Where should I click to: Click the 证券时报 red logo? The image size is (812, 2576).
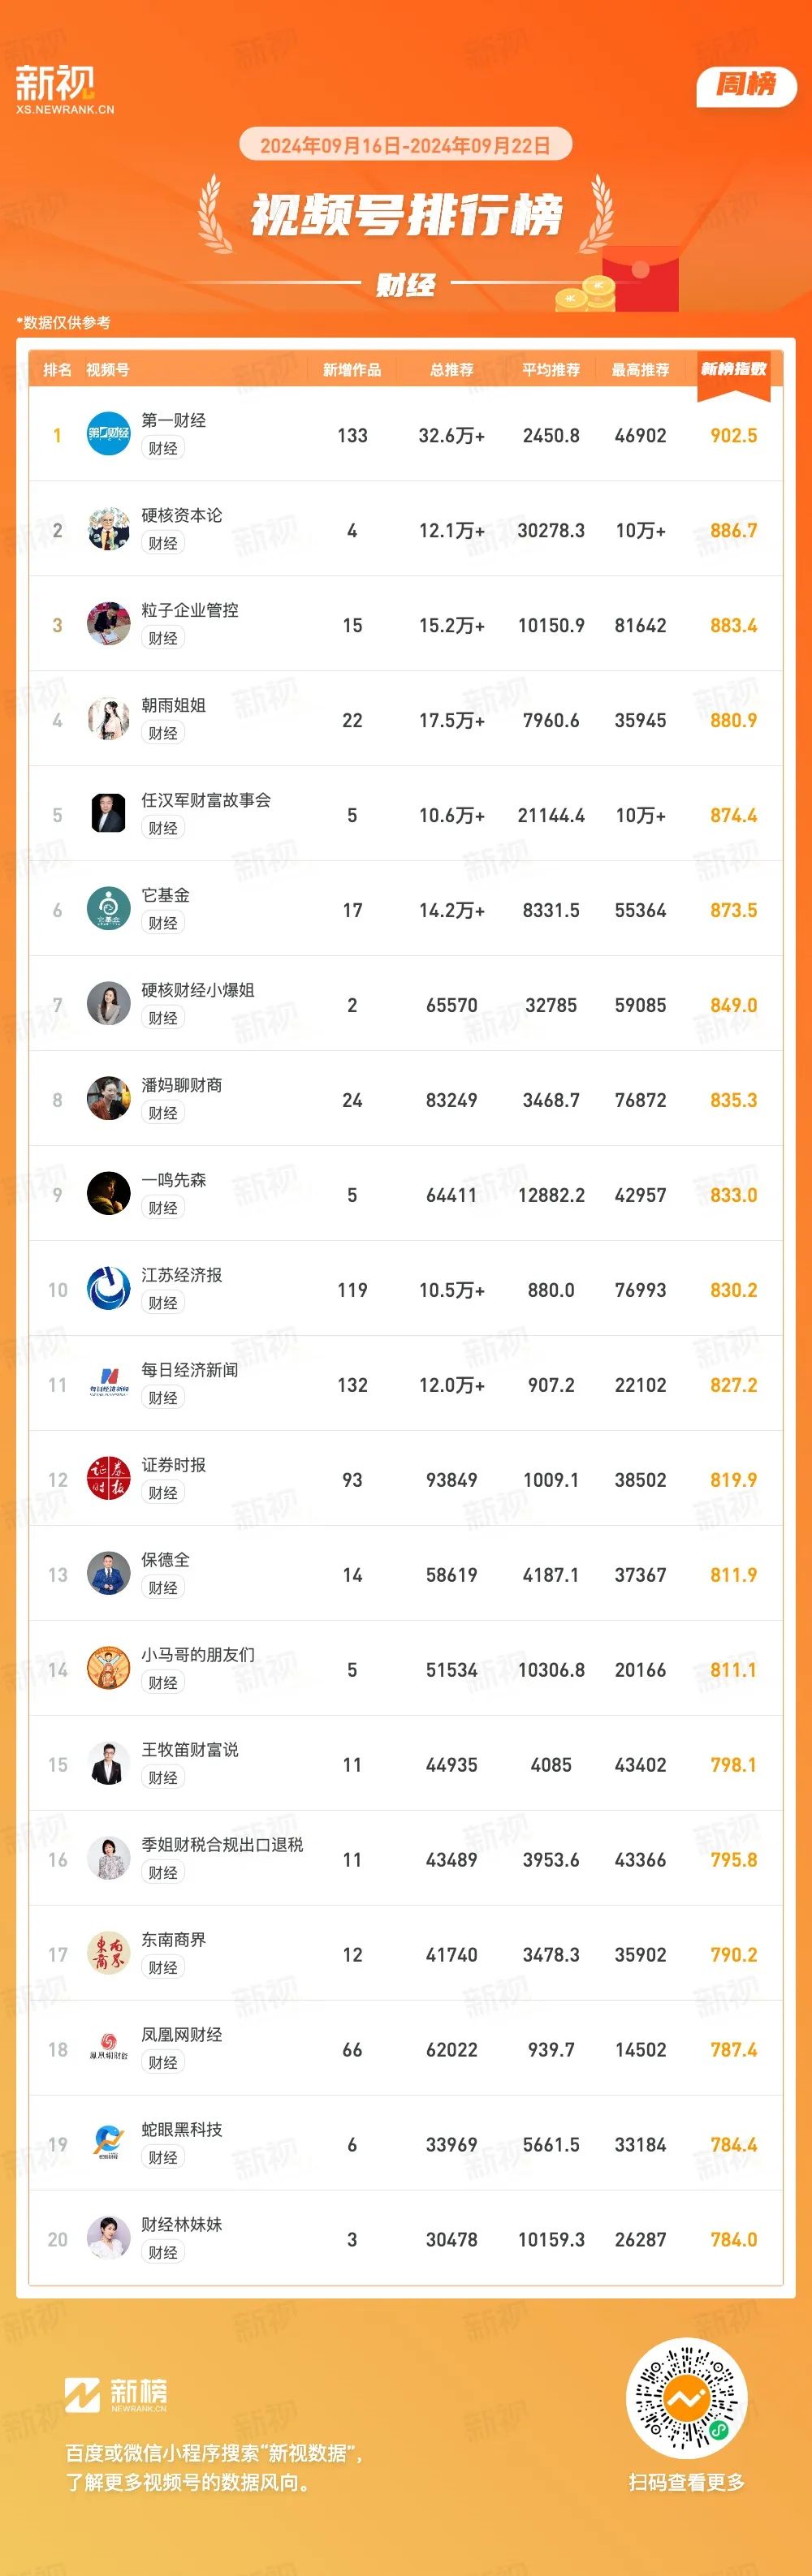108,1479
